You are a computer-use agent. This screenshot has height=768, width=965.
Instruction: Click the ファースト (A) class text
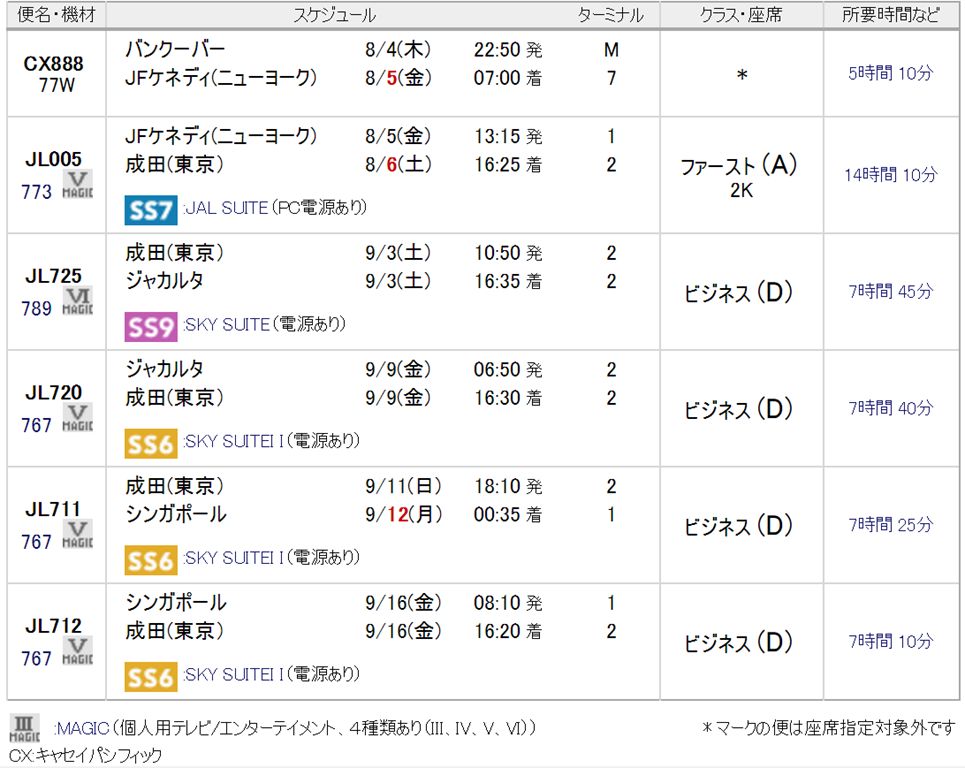[739, 166]
